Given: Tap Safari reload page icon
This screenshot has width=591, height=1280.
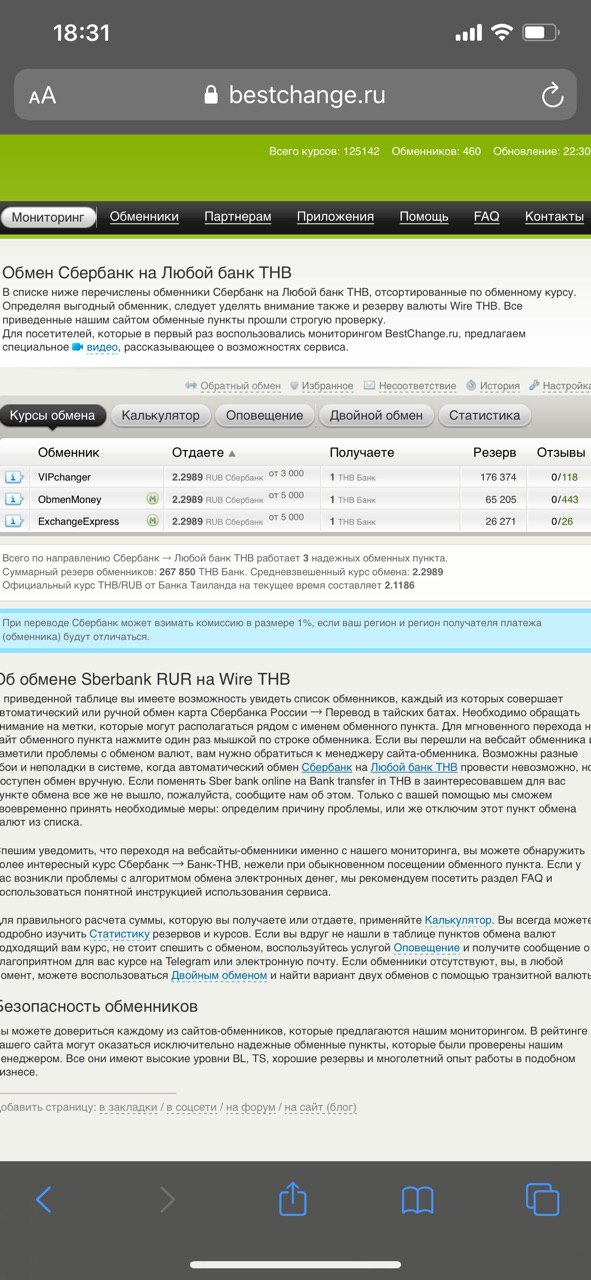Looking at the screenshot, I should point(552,95).
